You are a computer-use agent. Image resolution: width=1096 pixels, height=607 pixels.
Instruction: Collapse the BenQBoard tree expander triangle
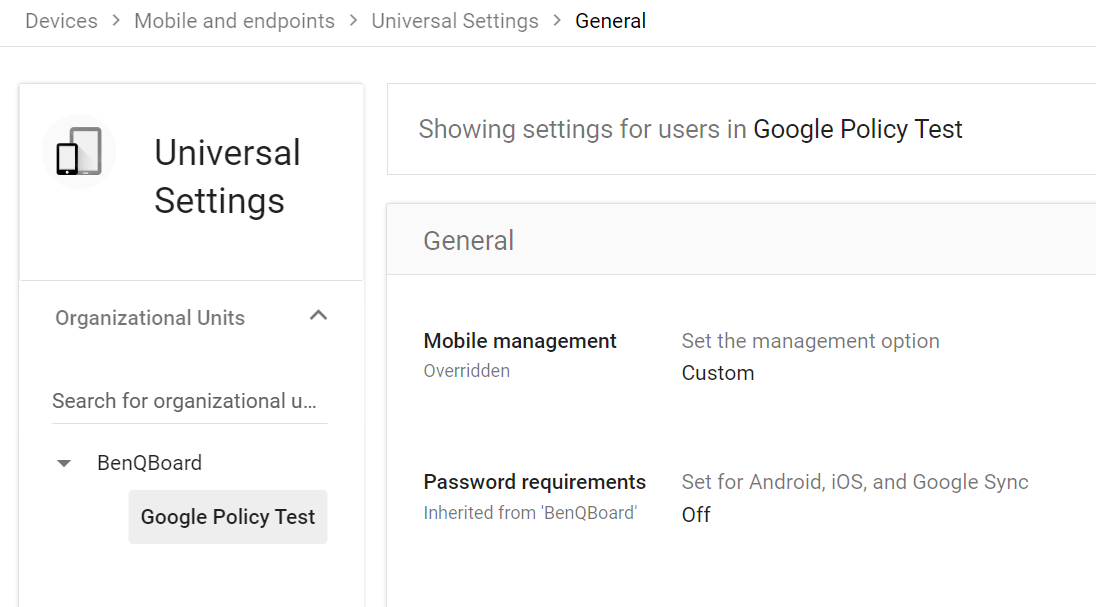click(64, 463)
